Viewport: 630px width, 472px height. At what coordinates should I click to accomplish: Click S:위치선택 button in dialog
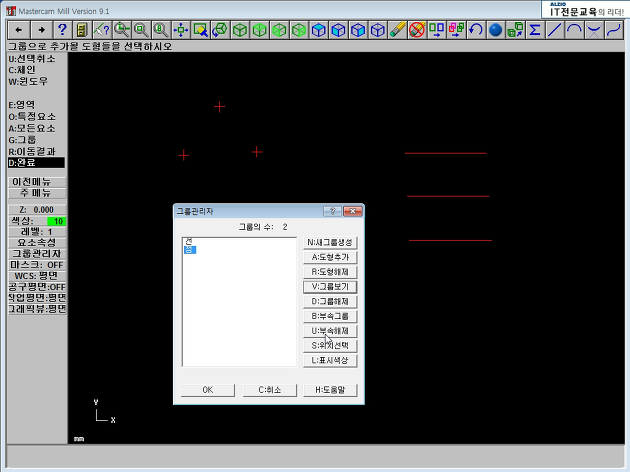tap(330, 345)
